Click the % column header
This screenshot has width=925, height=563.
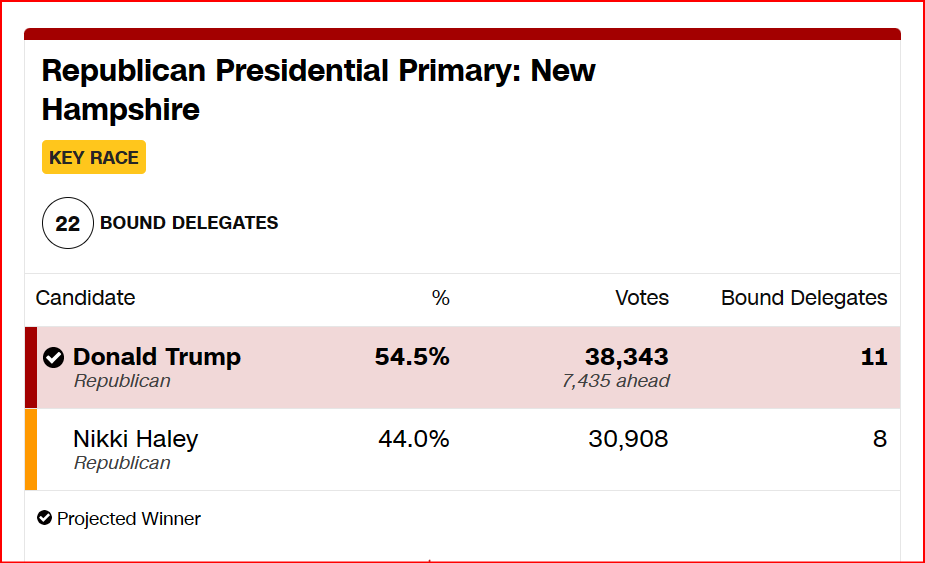[440, 298]
